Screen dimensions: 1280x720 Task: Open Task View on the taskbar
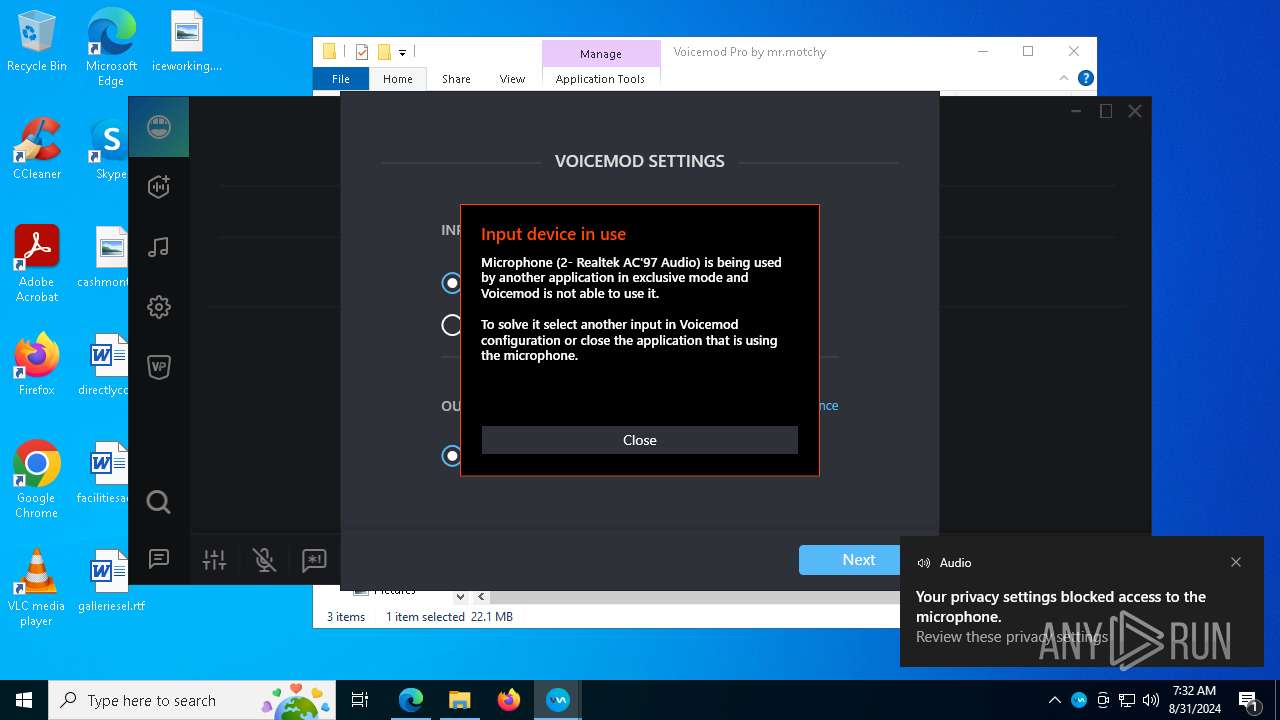pyautogui.click(x=360, y=700)
